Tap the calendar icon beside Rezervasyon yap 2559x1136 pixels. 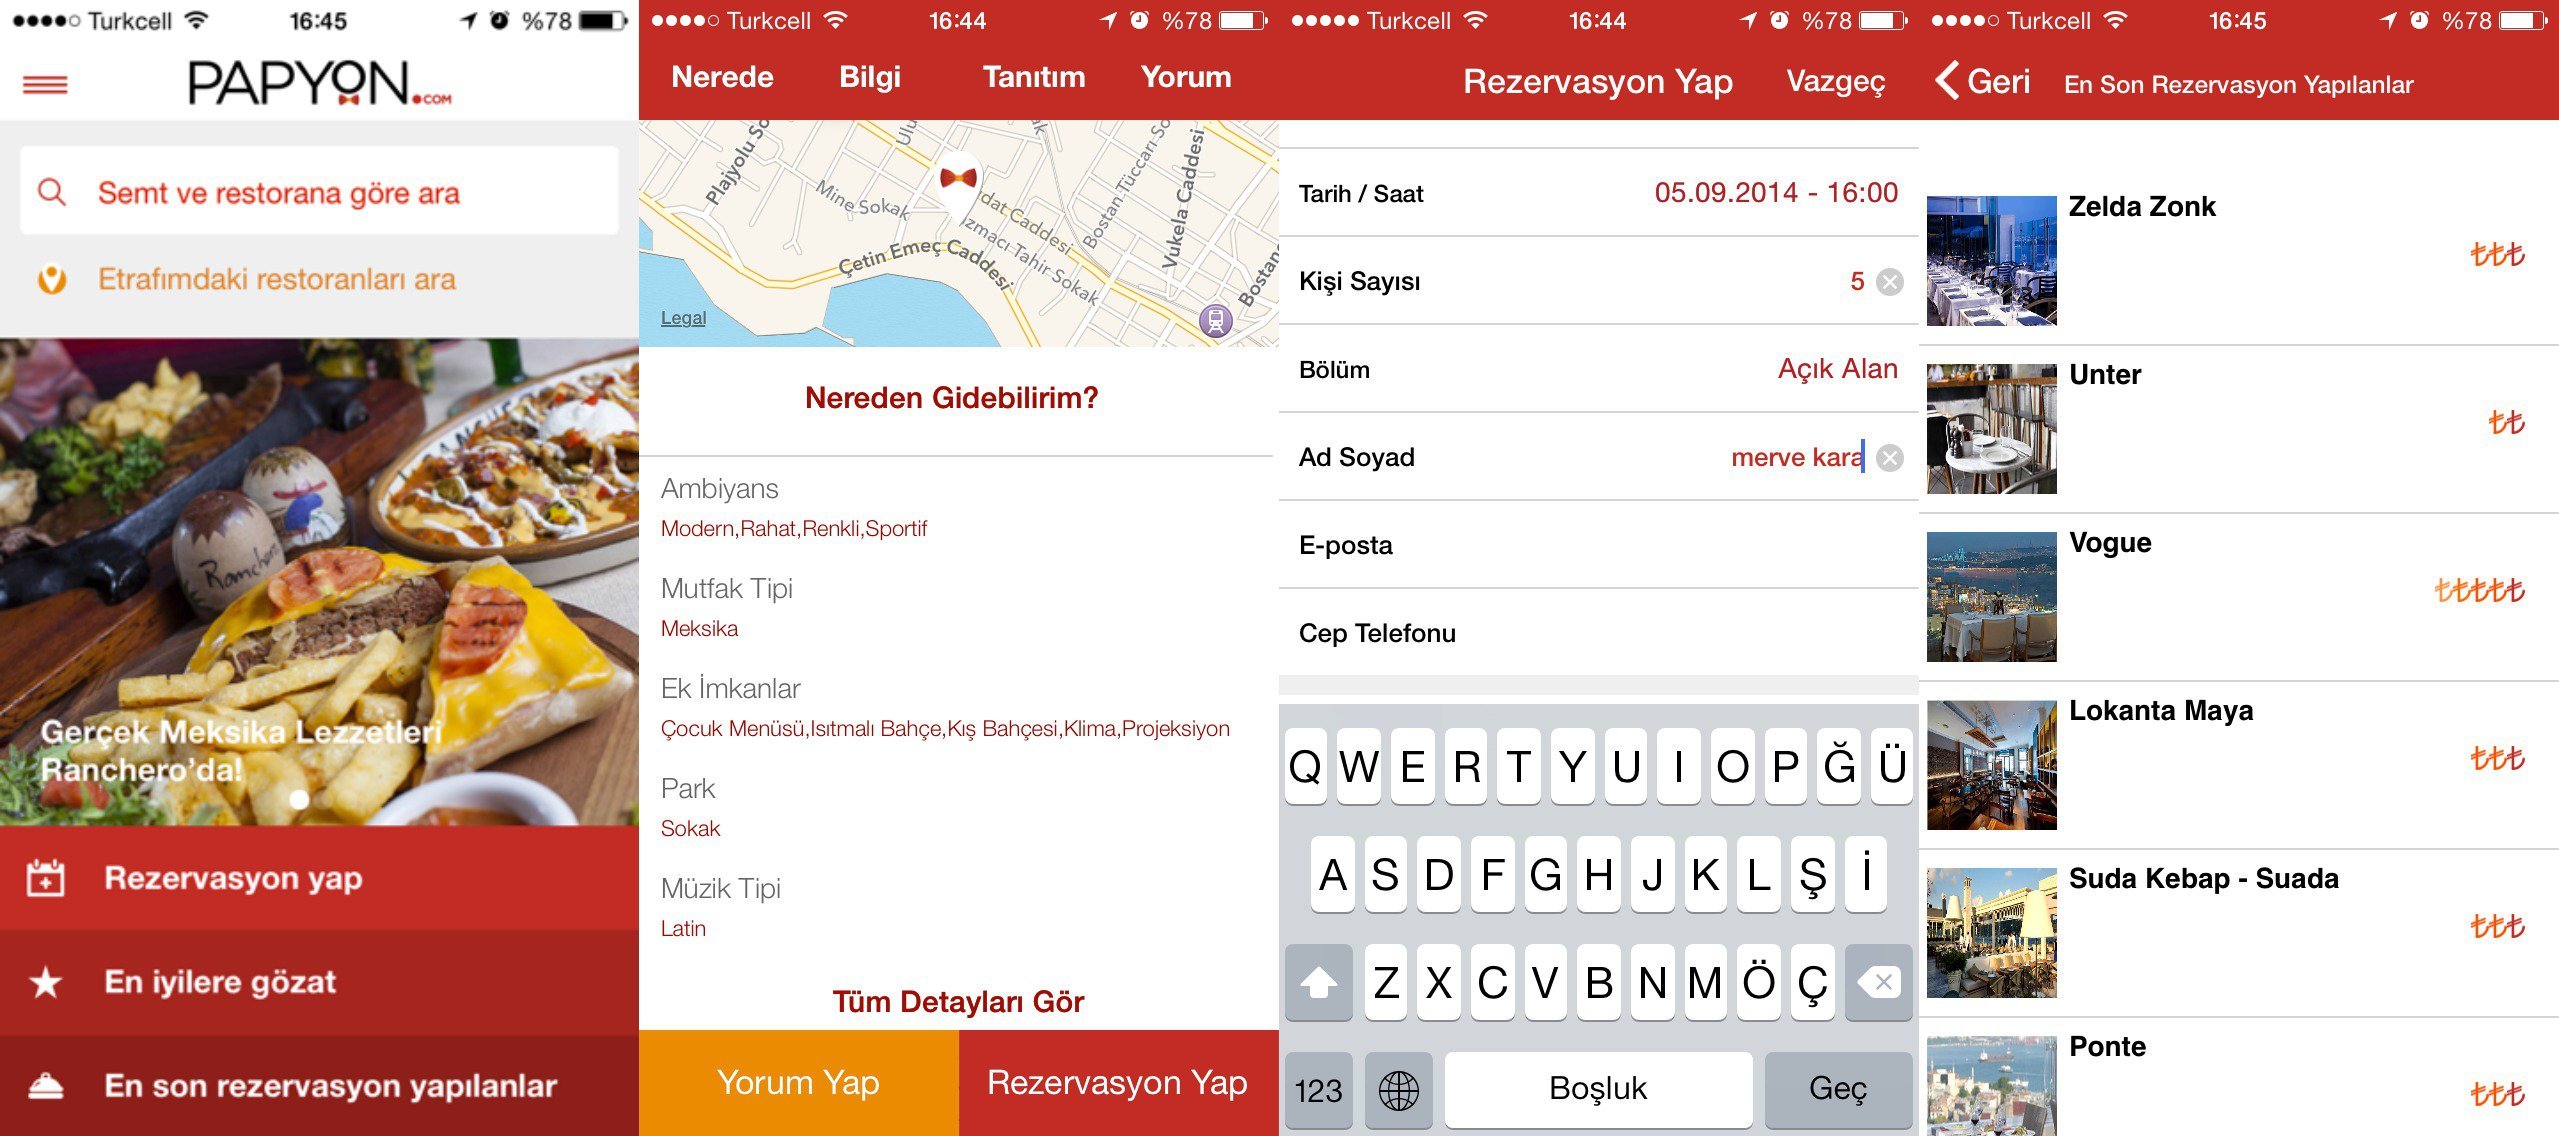(x=45, y=877)
